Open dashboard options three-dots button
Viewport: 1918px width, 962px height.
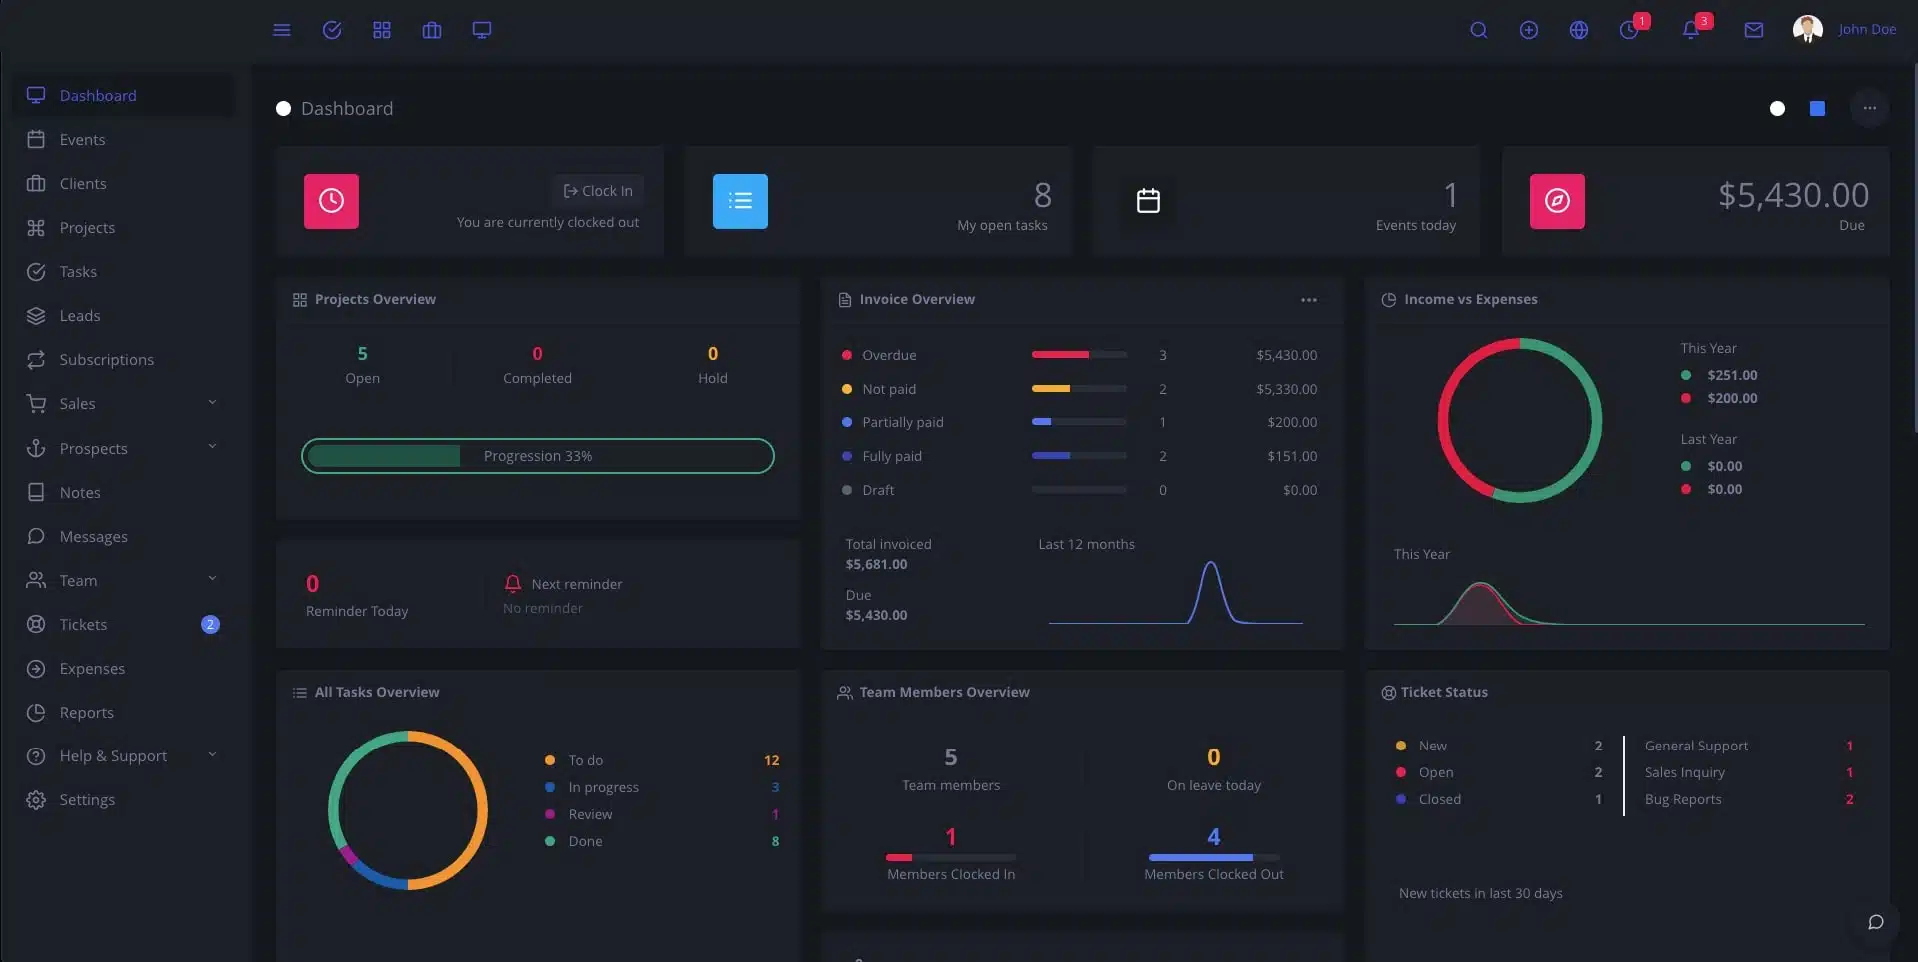tap(1869, 108)
